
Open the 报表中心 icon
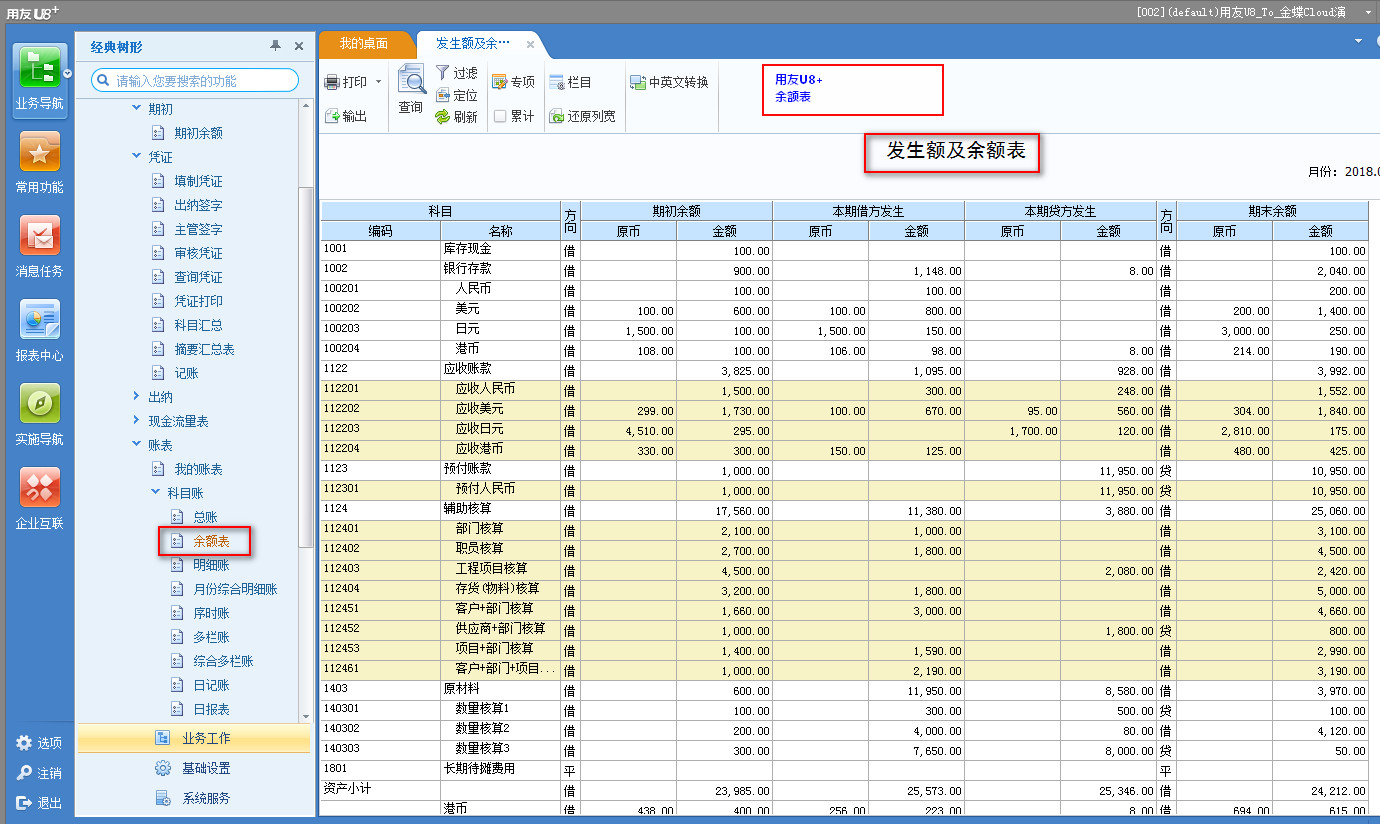pos(39,321)
